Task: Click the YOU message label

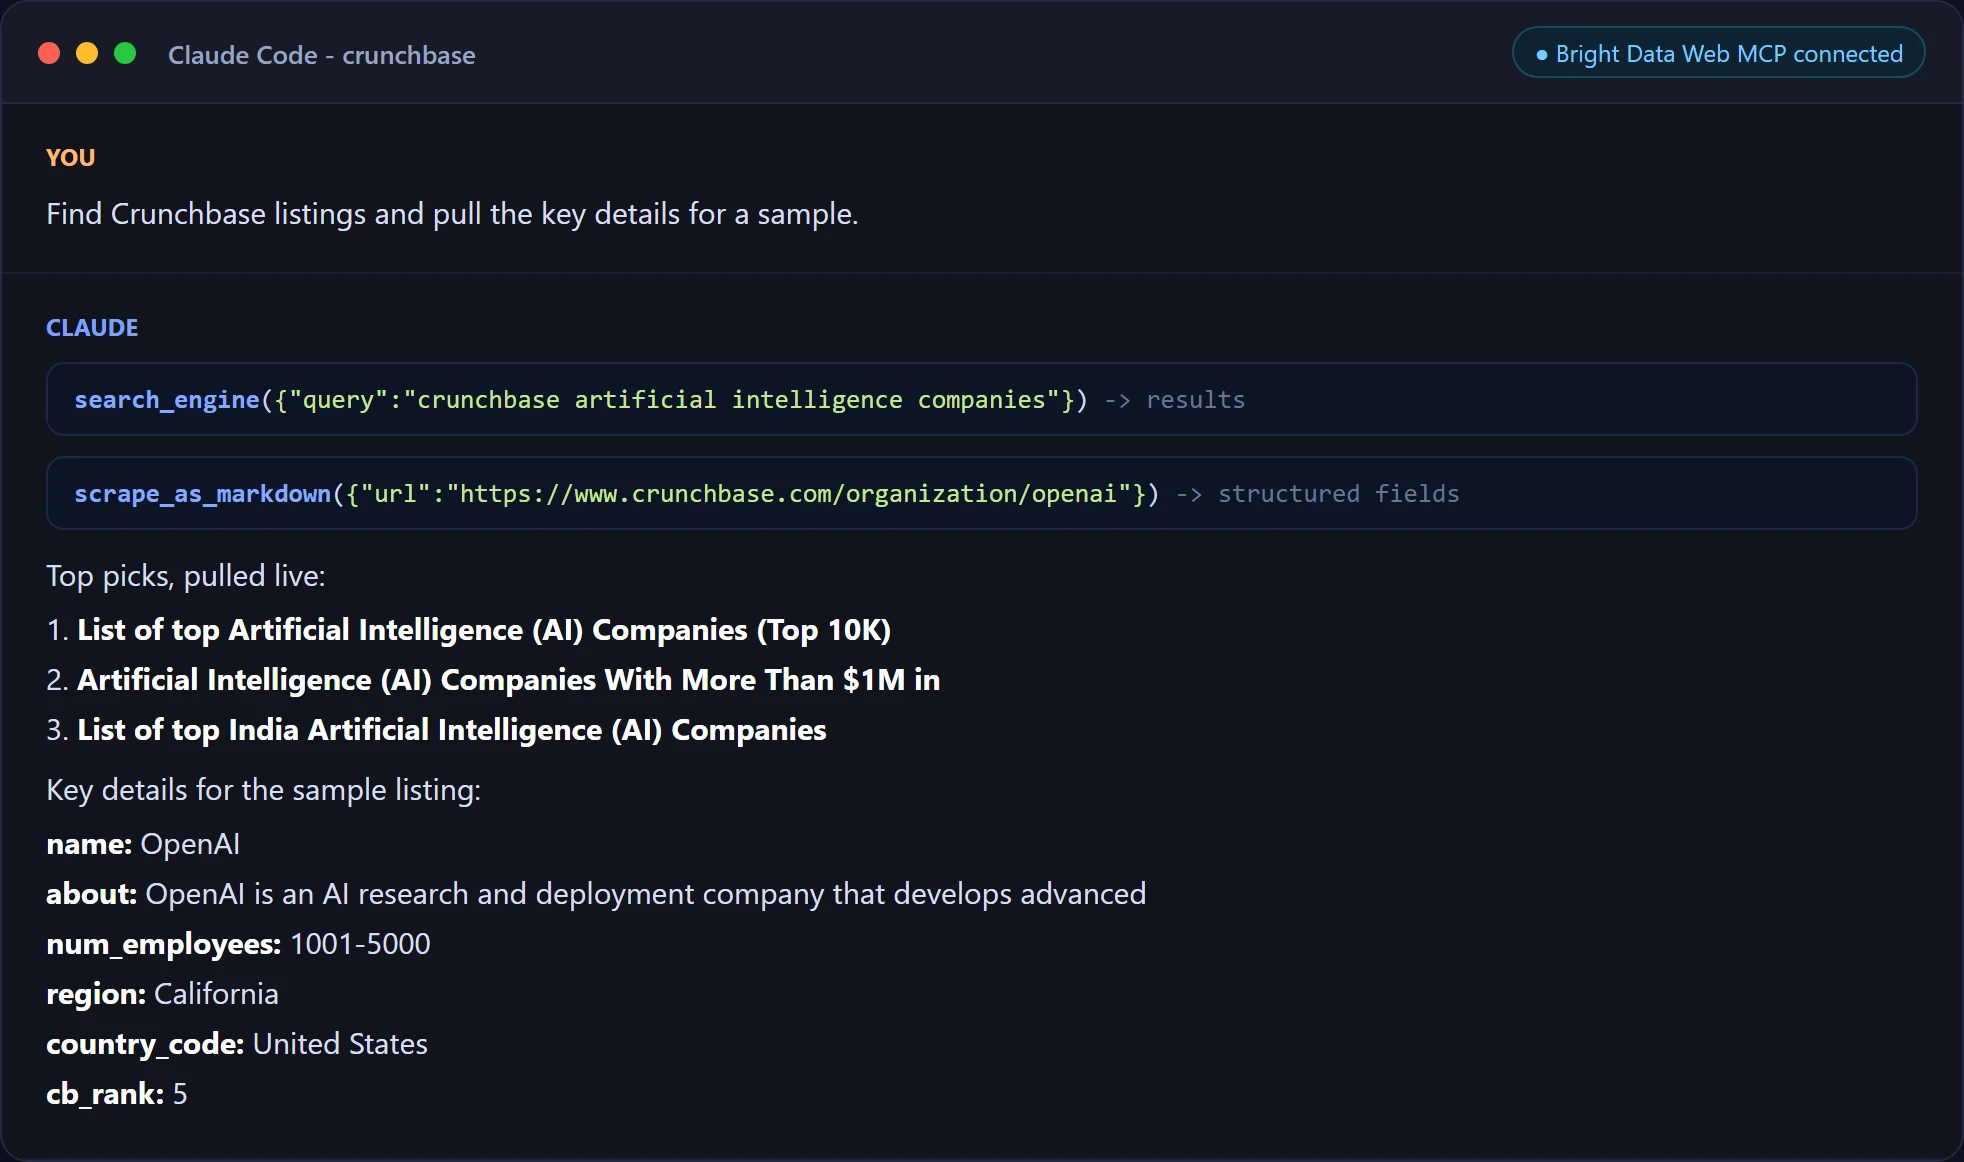Action: [x=70, y=158]
